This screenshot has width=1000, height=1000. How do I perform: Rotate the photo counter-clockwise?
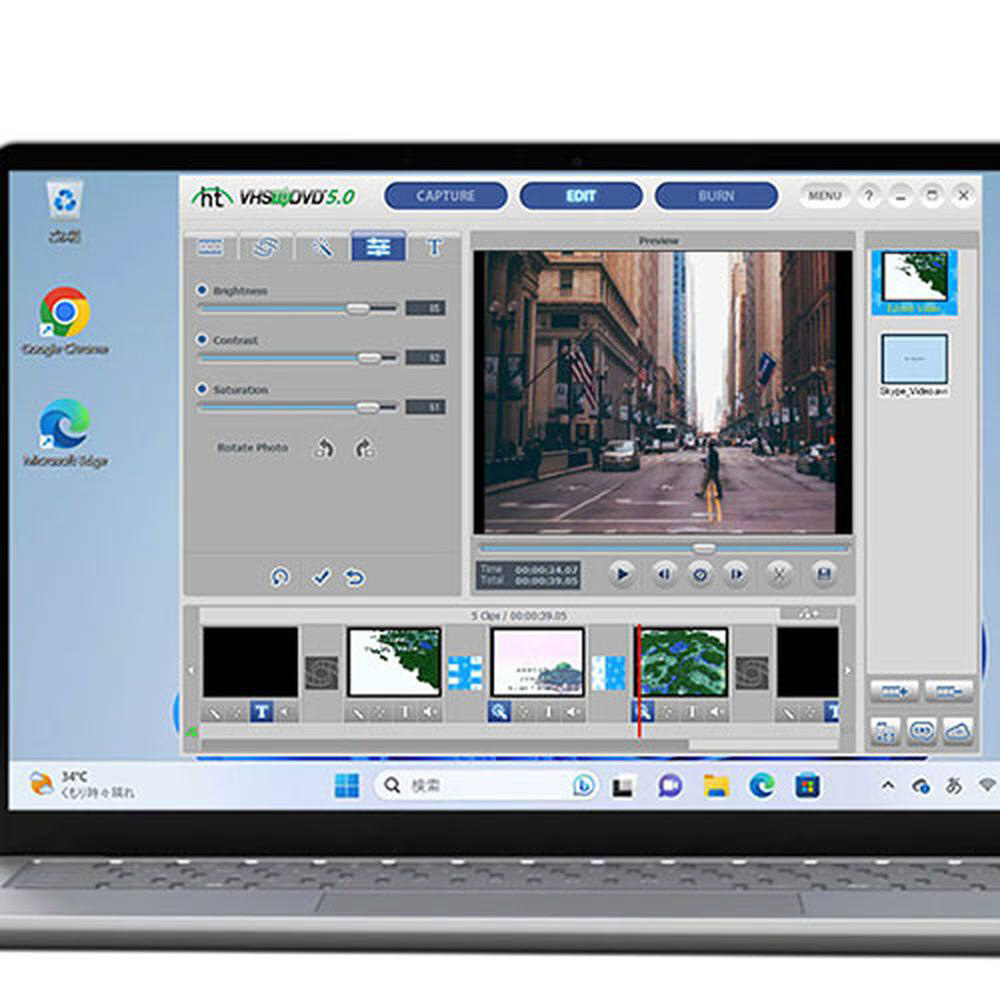coord(323,449)
